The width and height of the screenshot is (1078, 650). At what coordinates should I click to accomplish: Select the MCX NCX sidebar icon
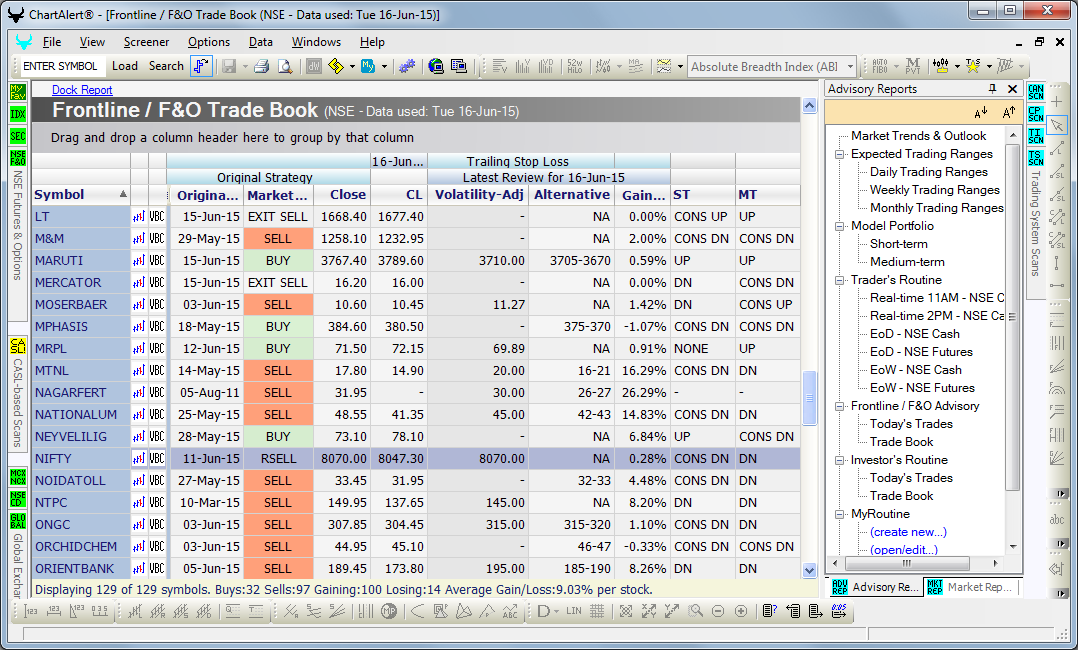point(18,476)
